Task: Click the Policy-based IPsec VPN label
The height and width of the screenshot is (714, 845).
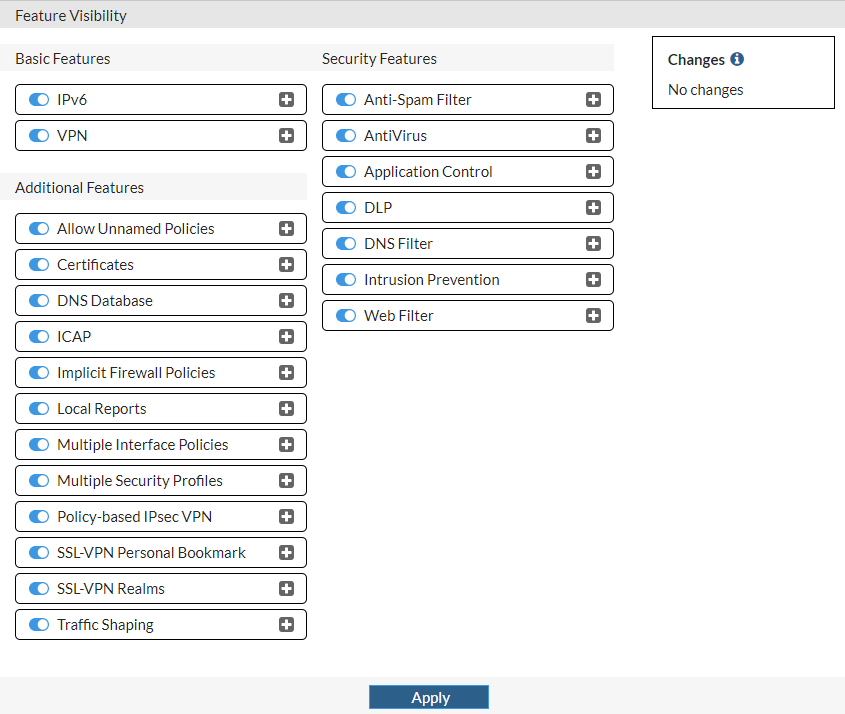Action: 134,517
